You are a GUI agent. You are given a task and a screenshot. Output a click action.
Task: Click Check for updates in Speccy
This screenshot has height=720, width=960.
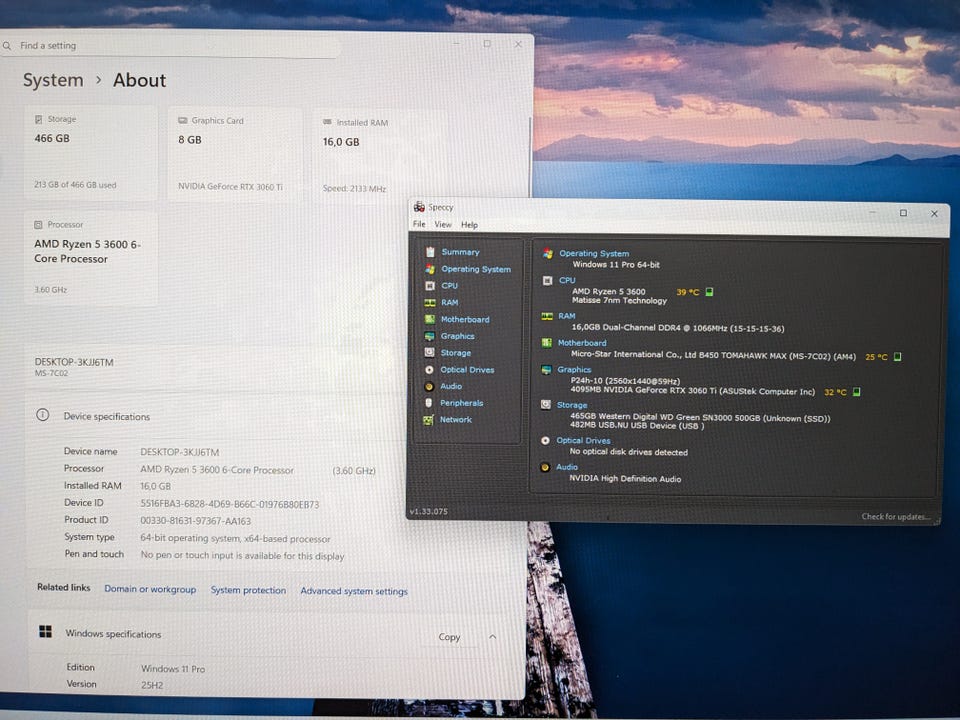(x=896, y=517)
